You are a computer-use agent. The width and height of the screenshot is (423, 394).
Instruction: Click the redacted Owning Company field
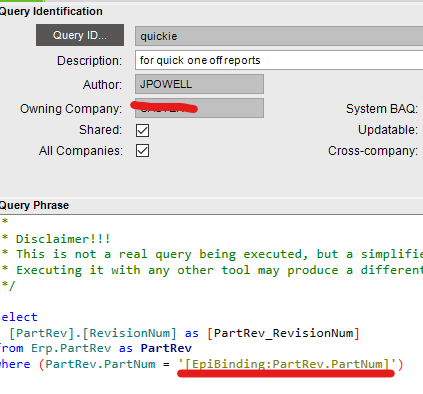pos(199,108)
